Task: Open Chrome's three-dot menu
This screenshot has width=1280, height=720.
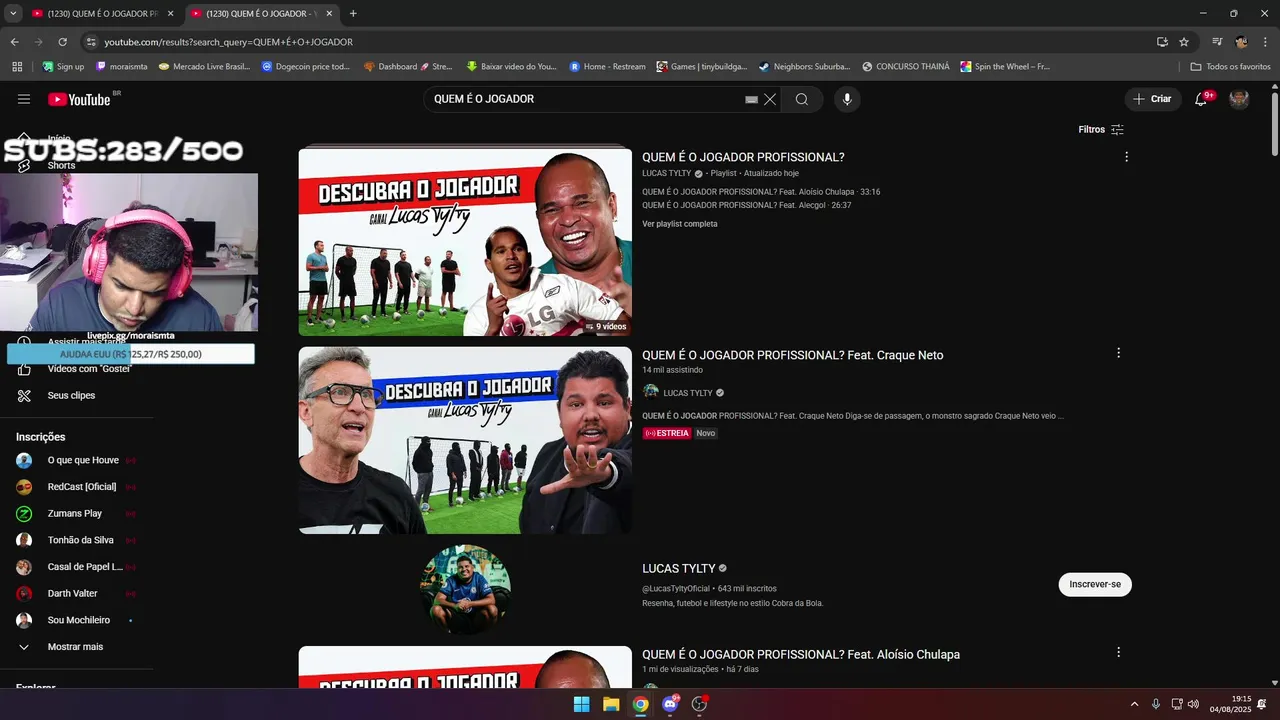Action: (x=1265, y=42)
